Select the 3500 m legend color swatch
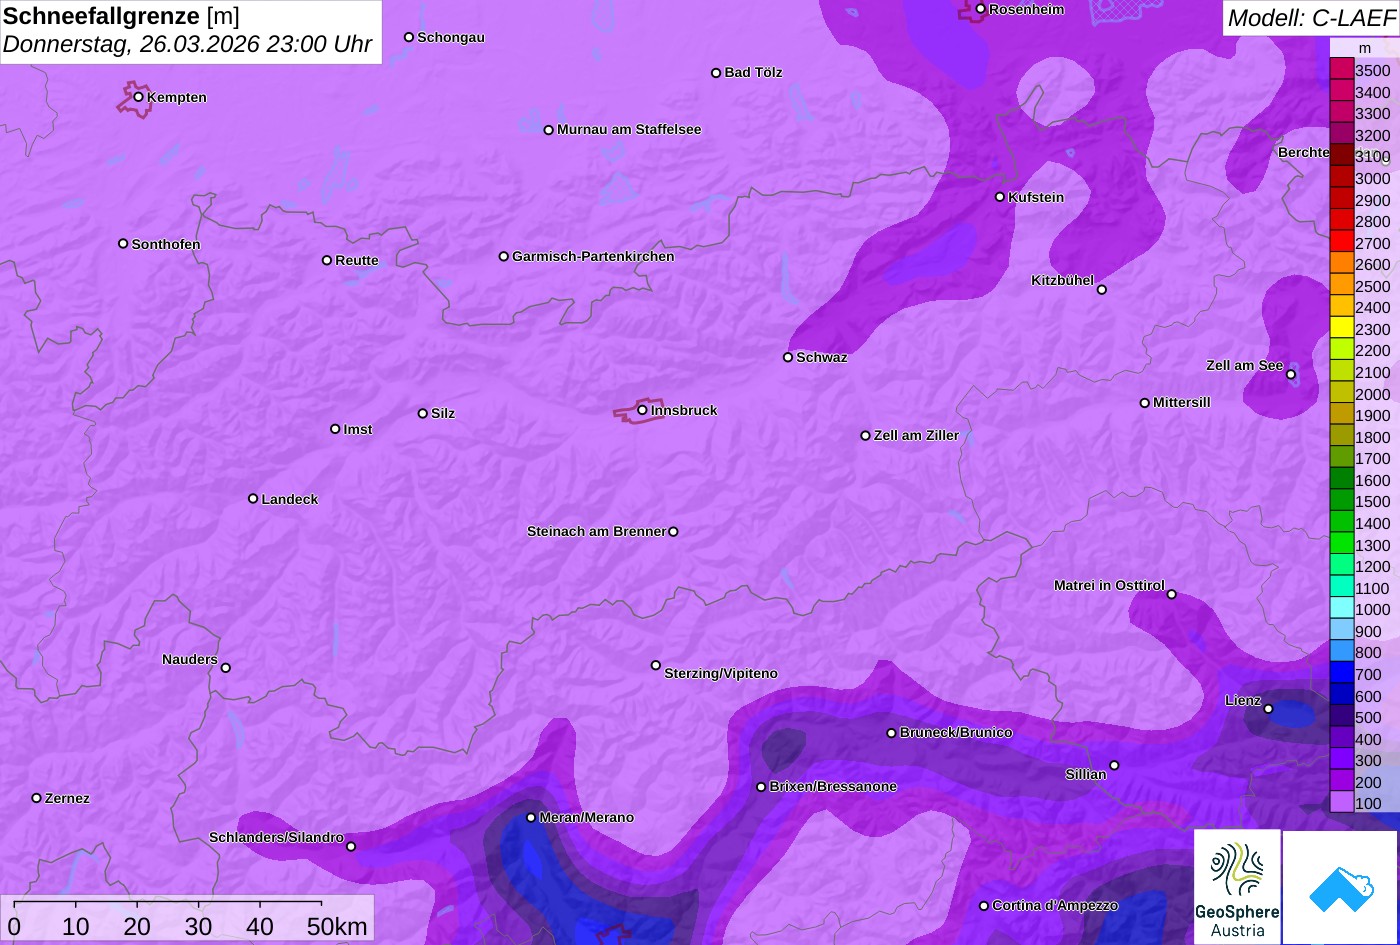Viewport: 1400px width, 945px height. (x=1341, y=70)
